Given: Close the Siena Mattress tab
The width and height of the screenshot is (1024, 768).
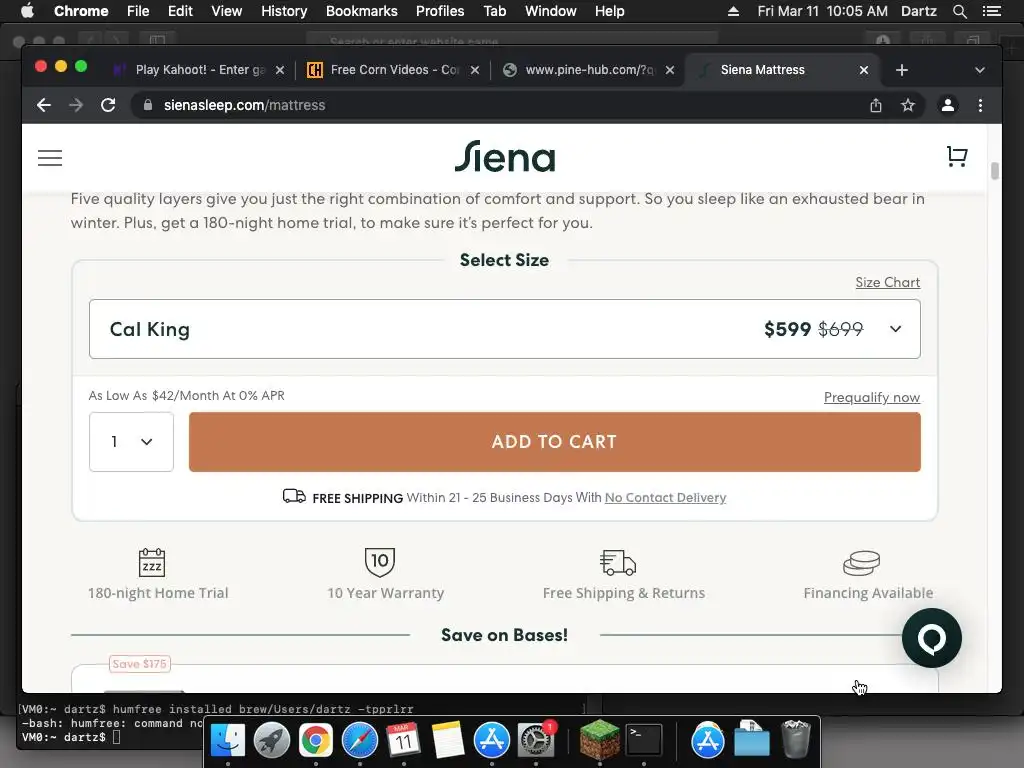Looking at the screenshot, I should click(864, 70).
